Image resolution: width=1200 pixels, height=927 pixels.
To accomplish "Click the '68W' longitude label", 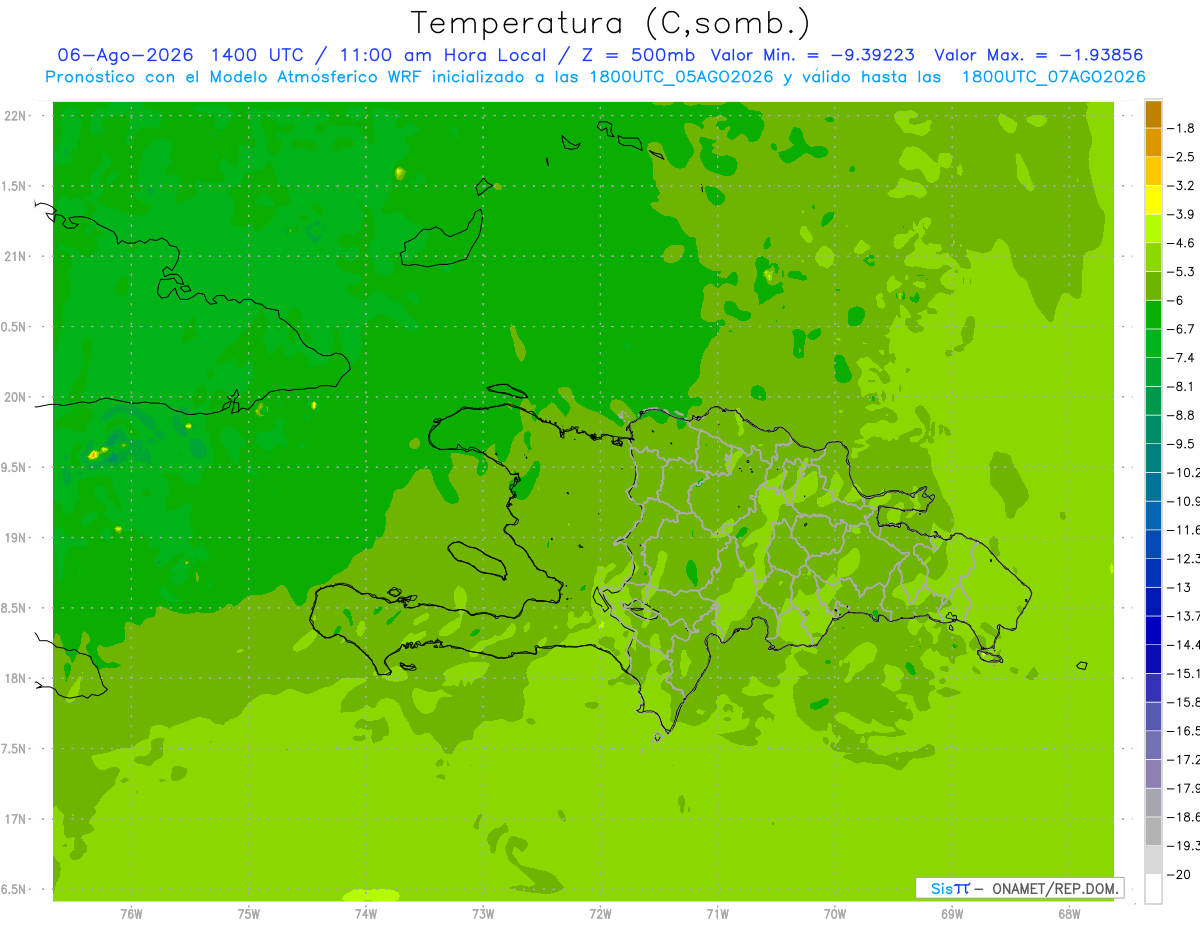I will click(1069, 914).
